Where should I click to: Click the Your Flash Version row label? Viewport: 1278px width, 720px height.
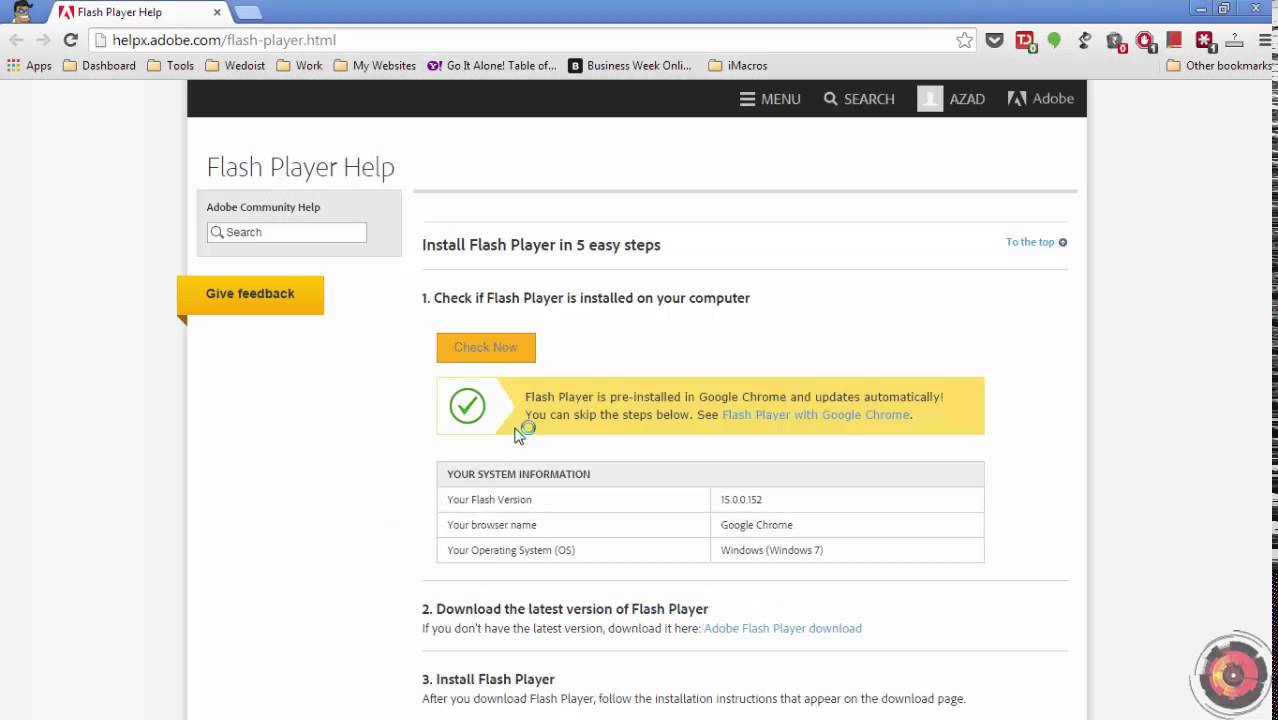(489, 500)
